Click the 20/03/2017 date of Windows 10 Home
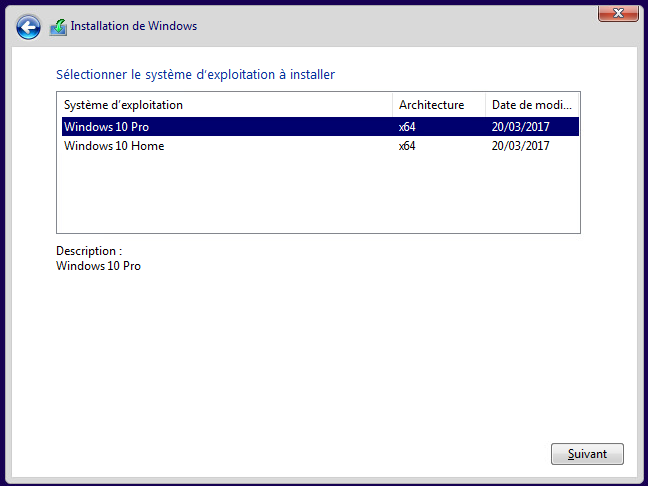The image size is (648, 486). coord(520,146)
